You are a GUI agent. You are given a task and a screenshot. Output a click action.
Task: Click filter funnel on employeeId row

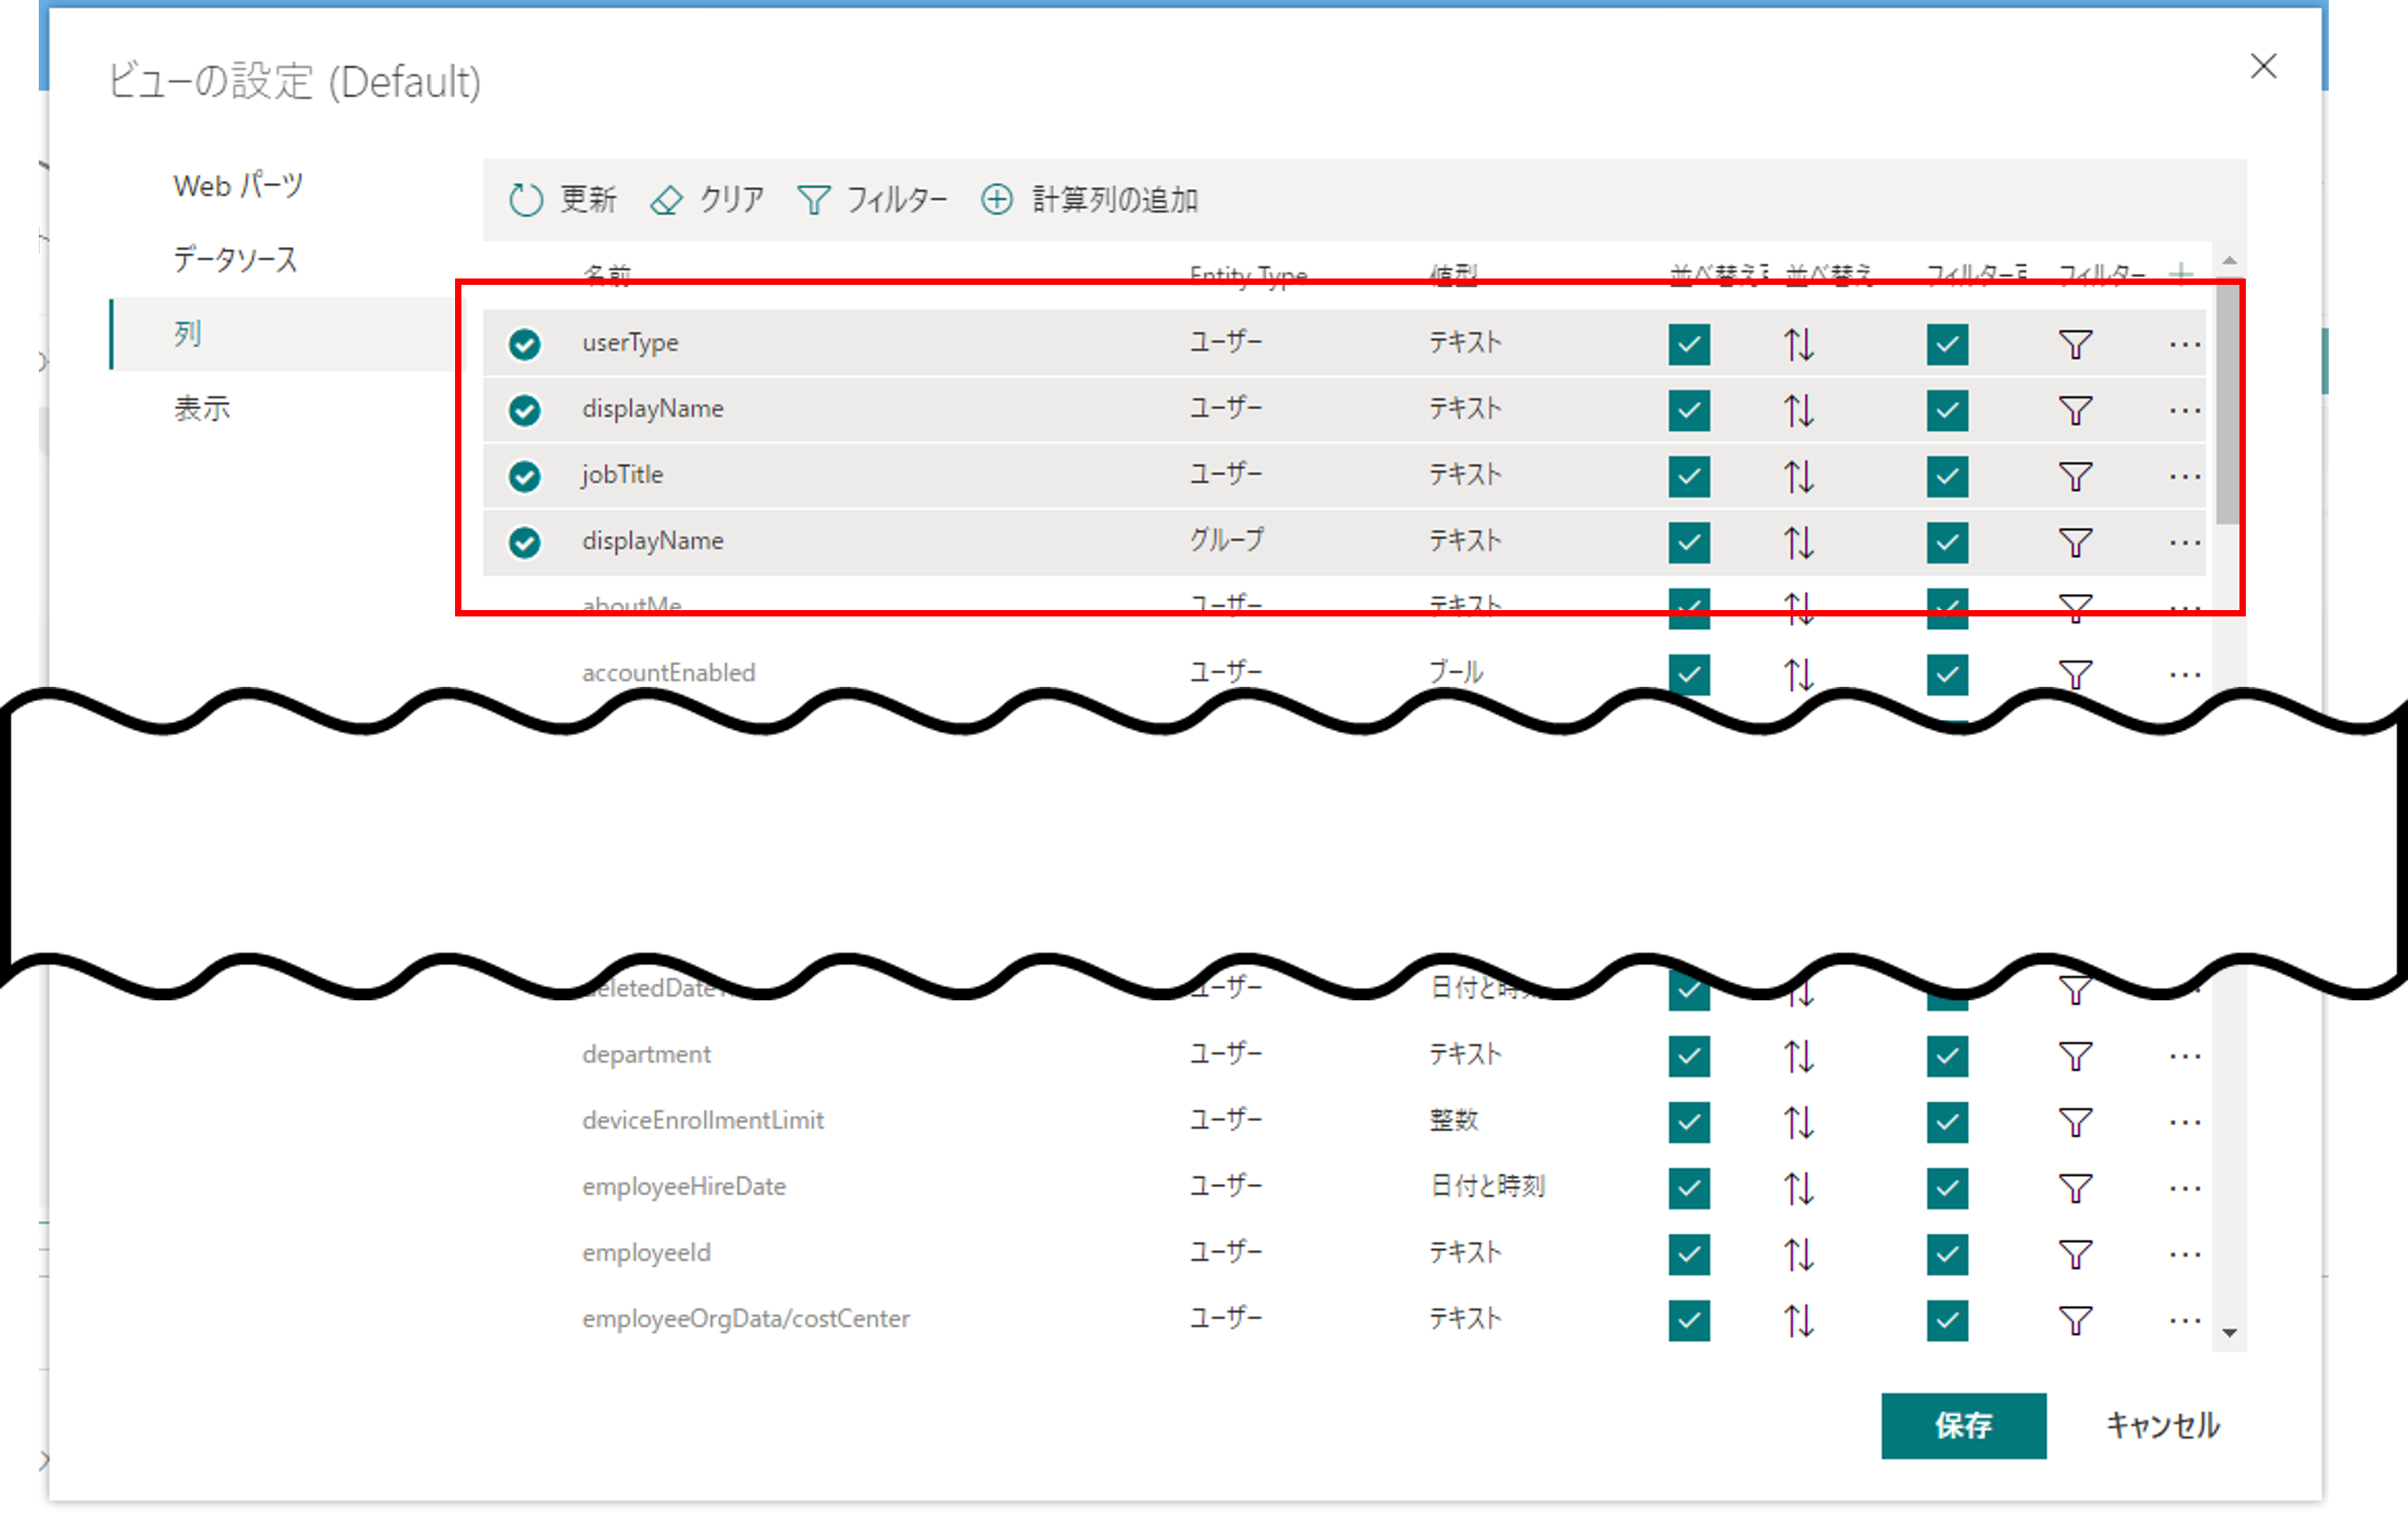point(2075,1254)
